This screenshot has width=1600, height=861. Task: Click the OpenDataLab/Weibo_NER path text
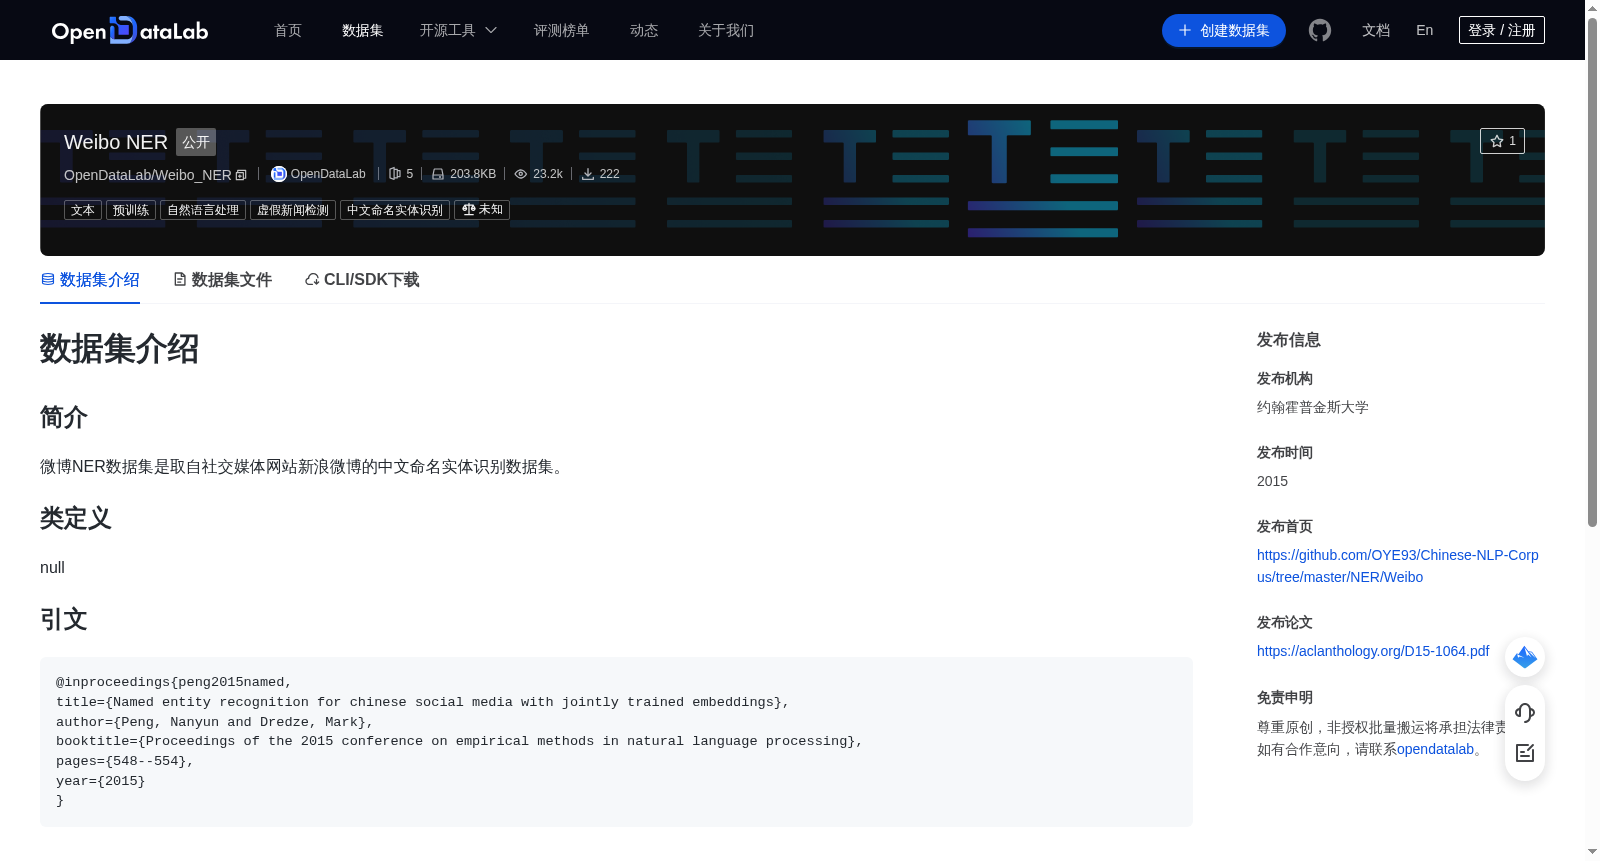[x=148, y=175]
